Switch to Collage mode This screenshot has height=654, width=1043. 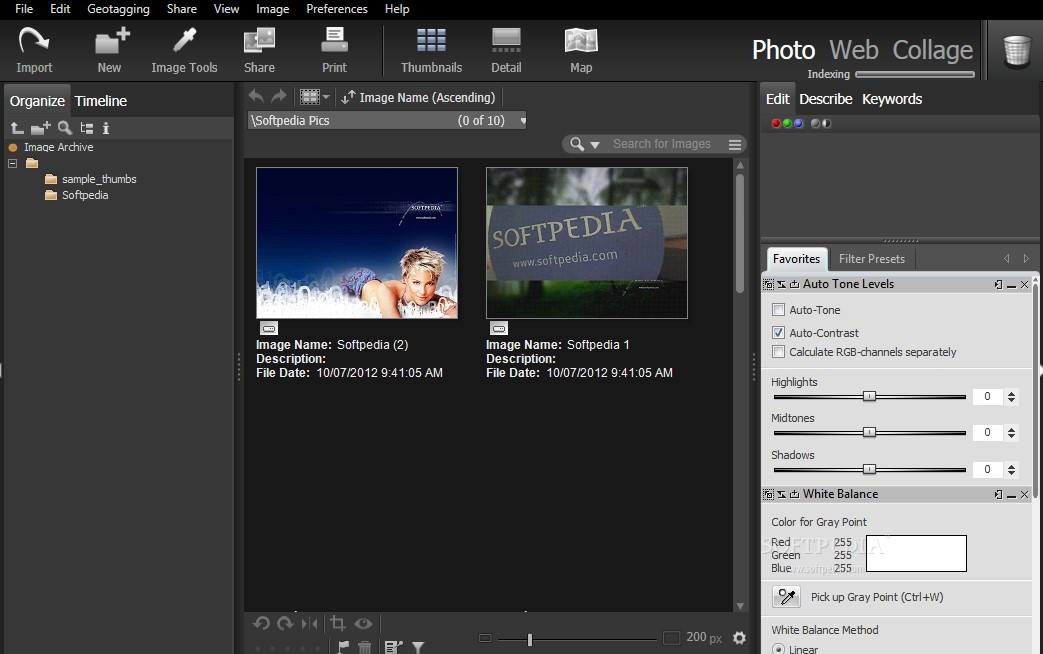933,50
